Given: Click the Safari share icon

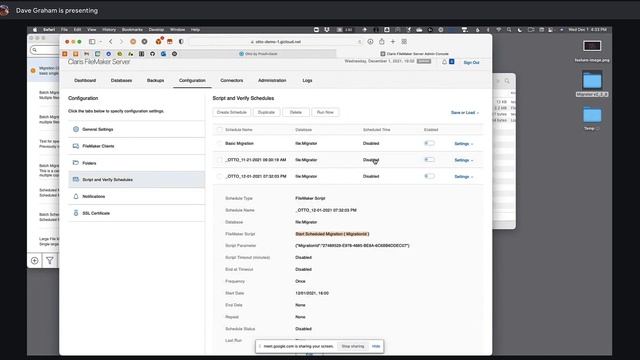Looking at the screenshot, I should (x=382, y=42).
